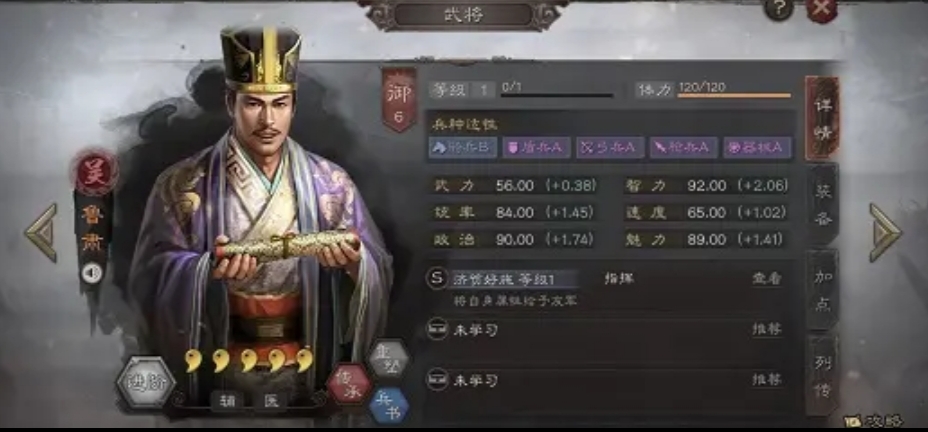Select the S-rank skill icon
The width and height of the screenshot is (928, 432).
(x=437, y=279)
